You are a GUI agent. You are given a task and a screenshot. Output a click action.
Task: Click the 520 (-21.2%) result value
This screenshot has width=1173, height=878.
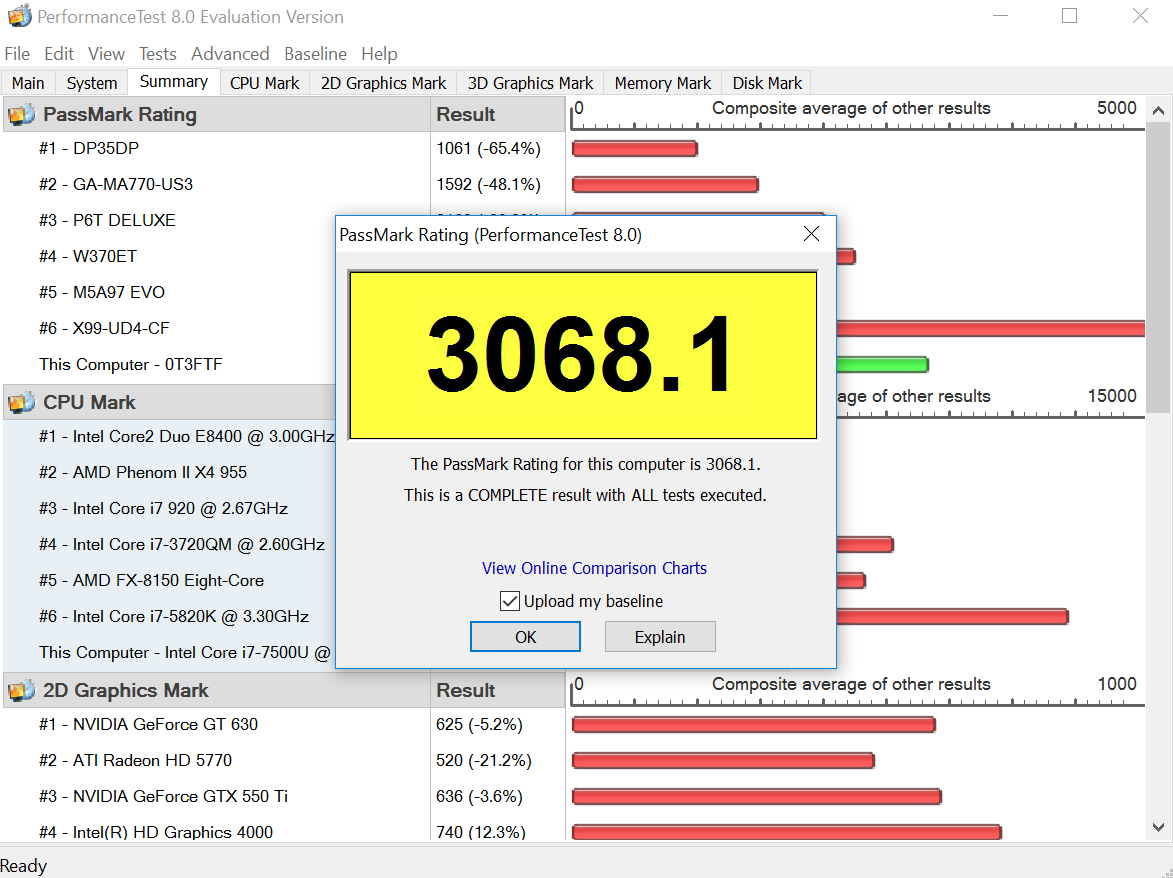(484, 760)
